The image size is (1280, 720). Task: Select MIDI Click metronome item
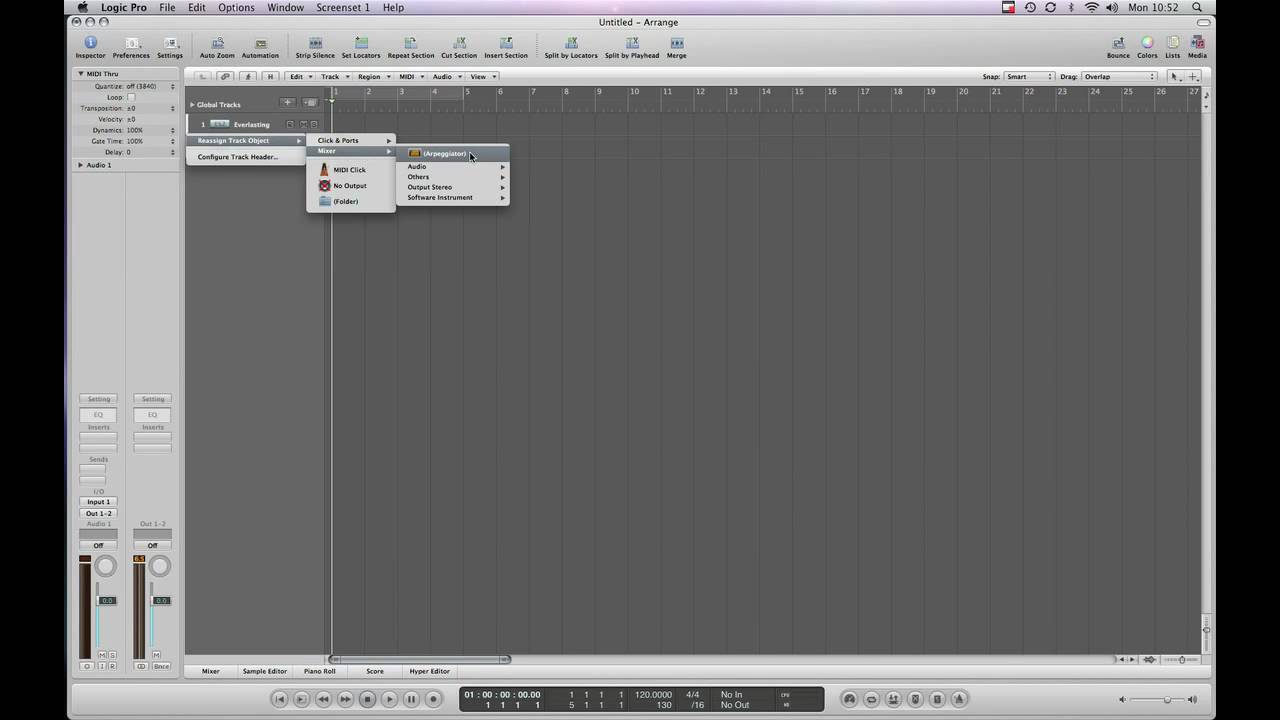[350, 170]
